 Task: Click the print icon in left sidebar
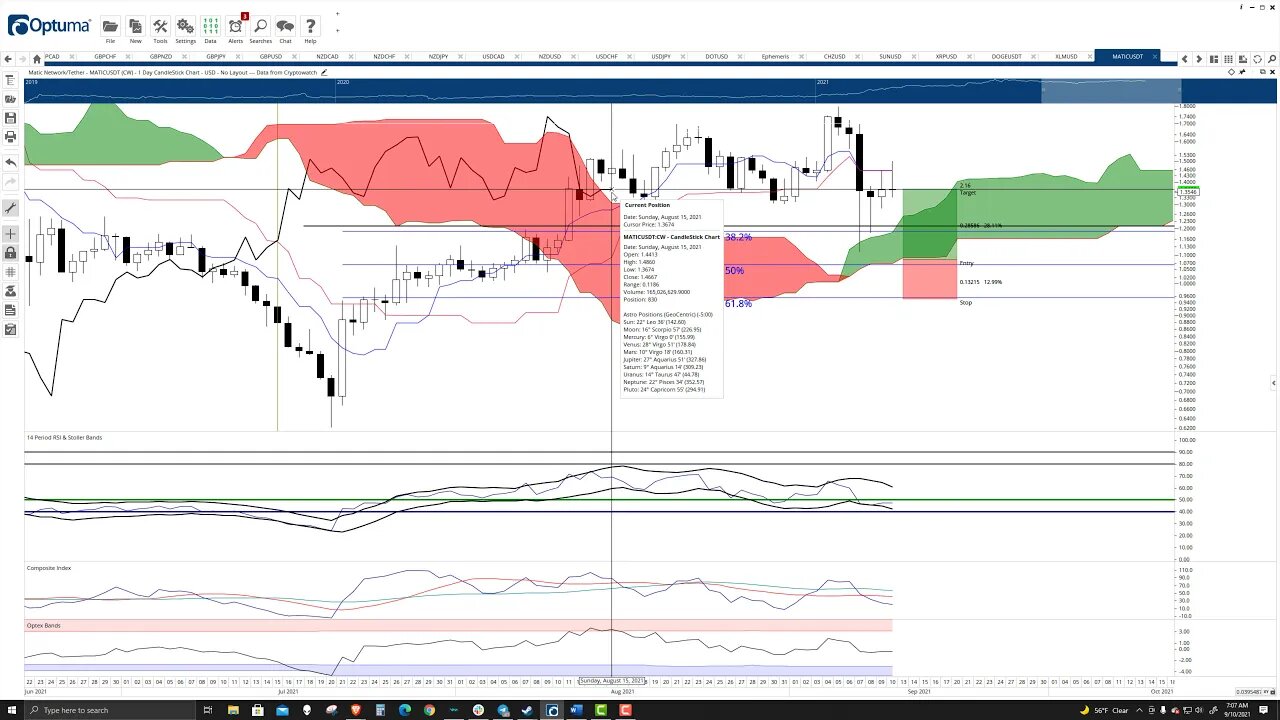[x=10, y=136]
